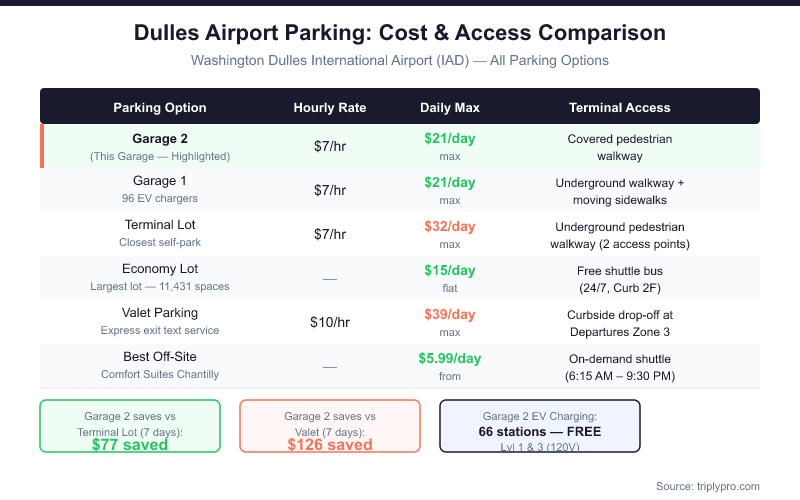Select the Best Off-Site option

[x=160, y=357]
